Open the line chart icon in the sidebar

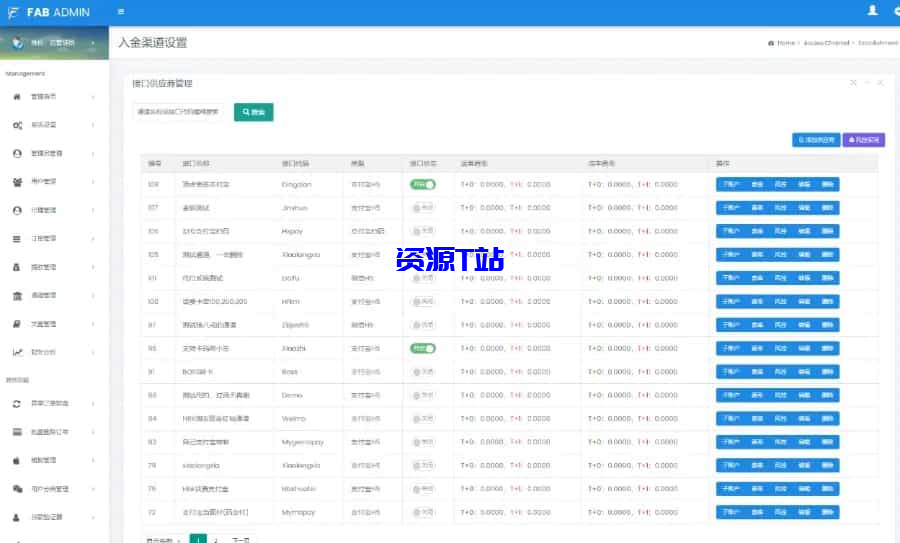point(17,352)
